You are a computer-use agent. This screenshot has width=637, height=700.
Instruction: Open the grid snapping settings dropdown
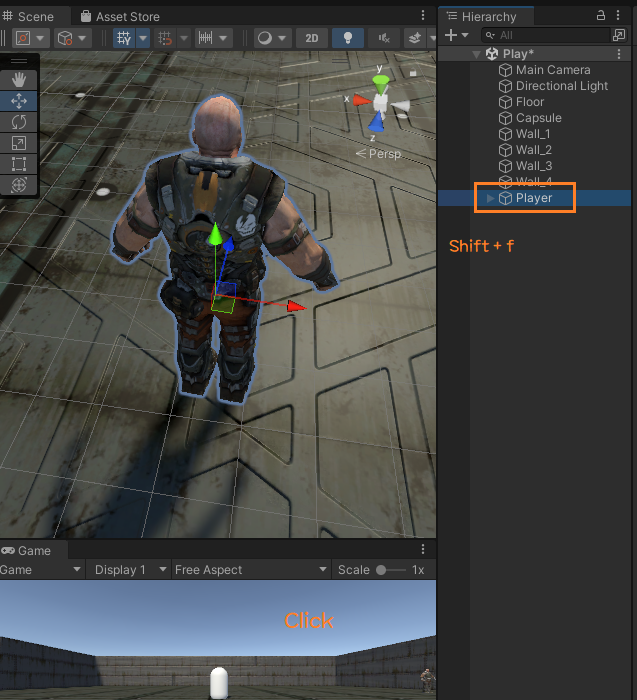[184, 38]
